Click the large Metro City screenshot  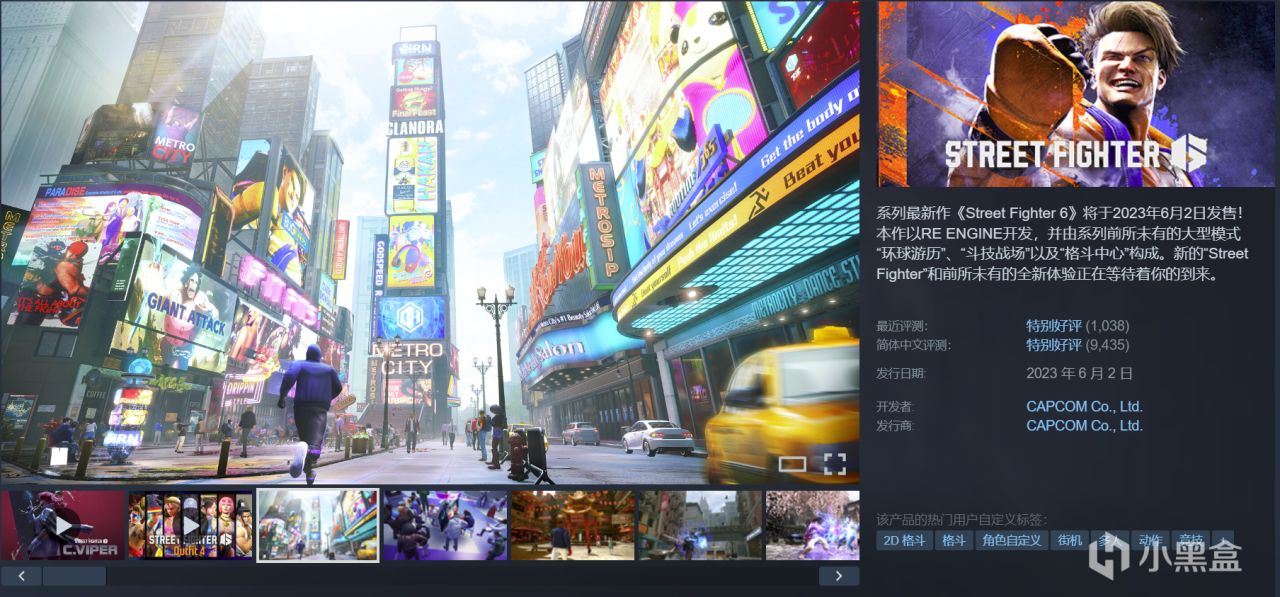(x=430, y=243)
